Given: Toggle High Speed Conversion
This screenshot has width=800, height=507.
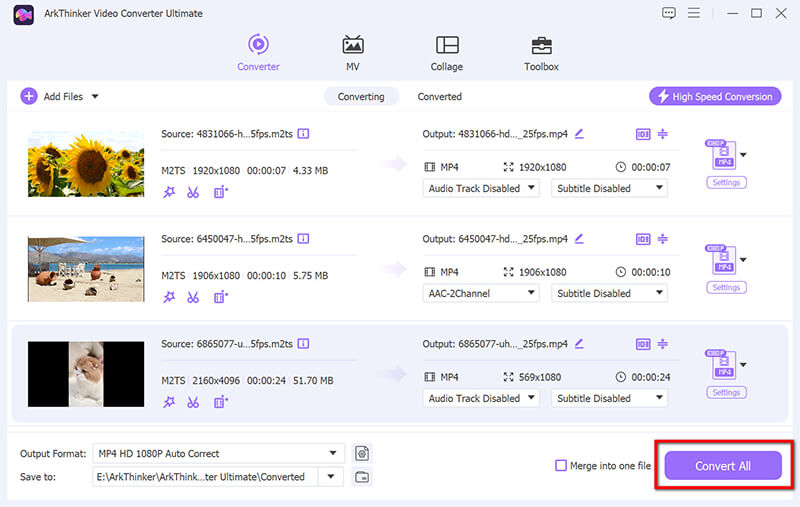Looking at the screenshot, I should click(715, 96).
